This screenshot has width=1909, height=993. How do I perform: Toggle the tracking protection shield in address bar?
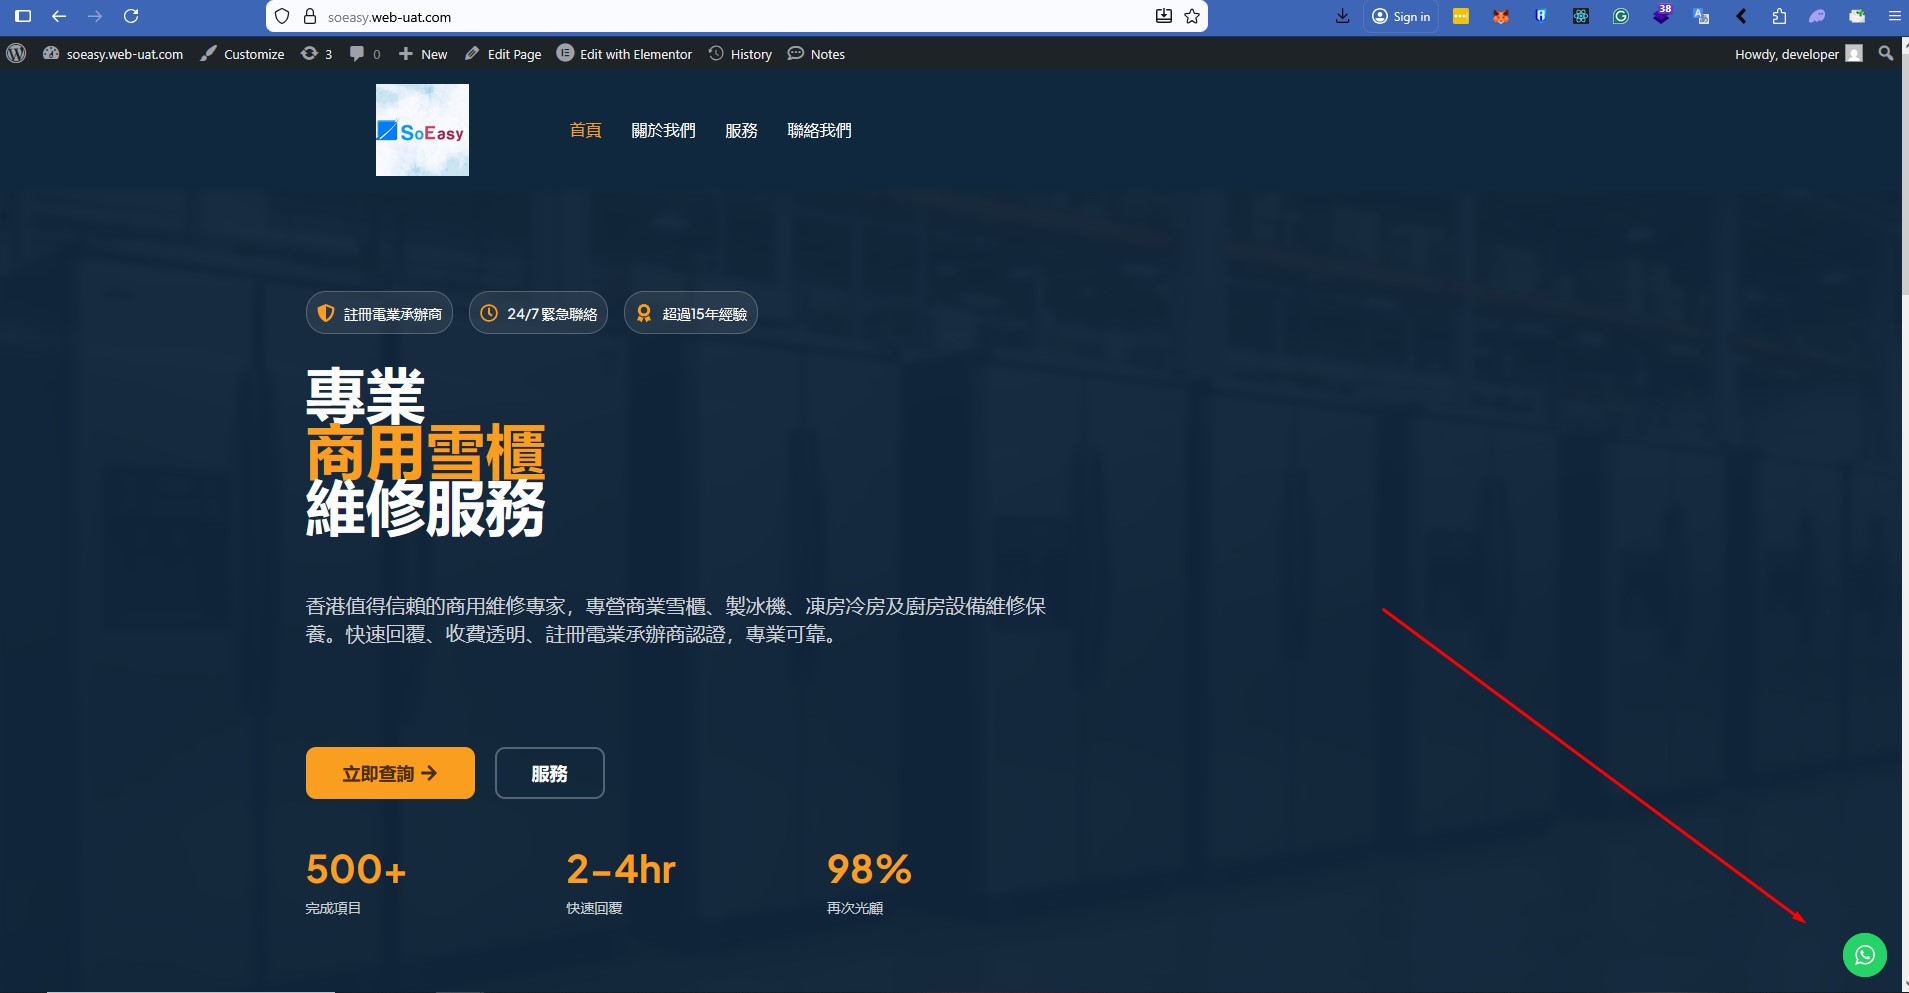[283, 16]
